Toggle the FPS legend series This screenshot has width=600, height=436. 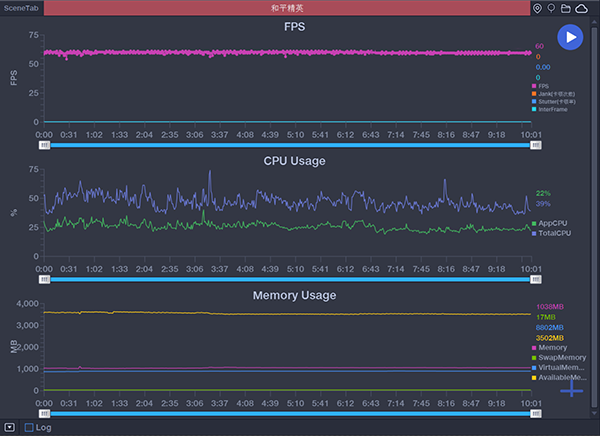click(547, 87)
